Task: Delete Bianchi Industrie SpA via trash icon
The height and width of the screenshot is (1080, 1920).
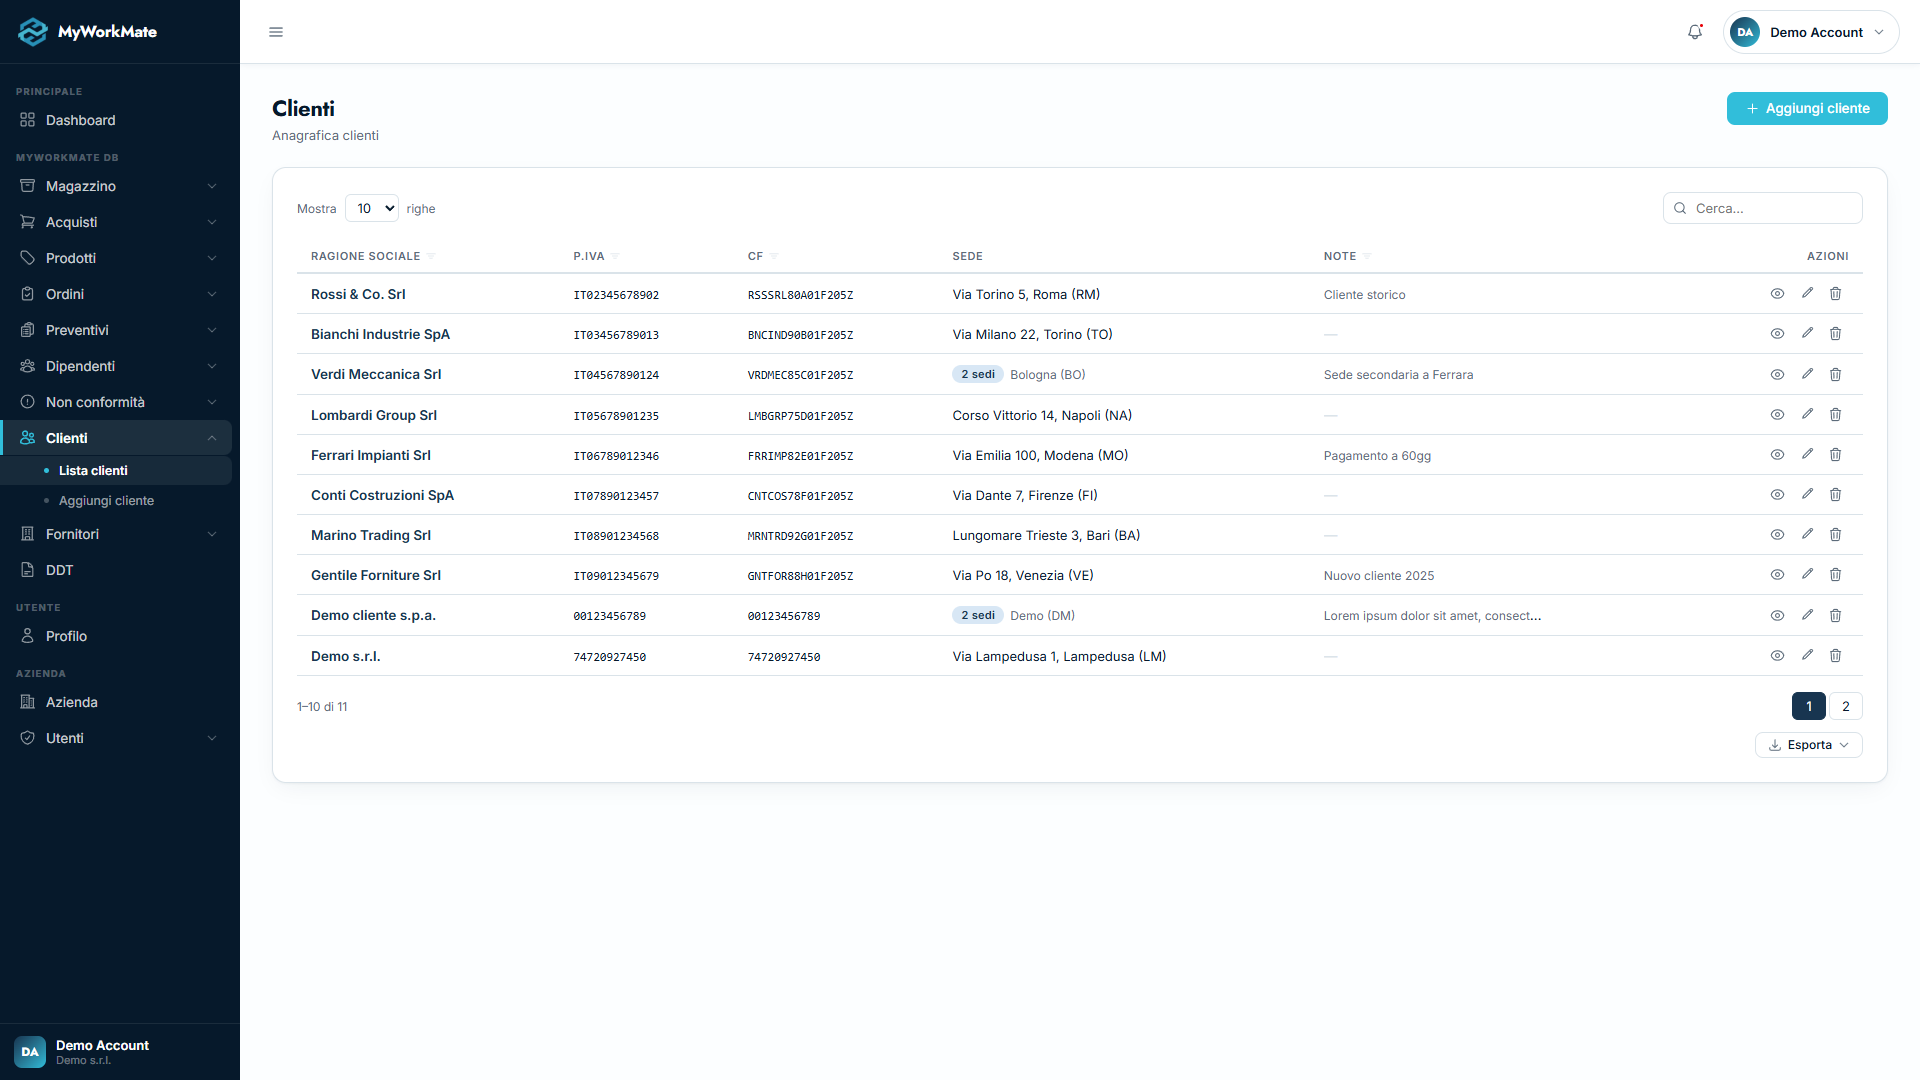Action: [x=1835, y=334]
